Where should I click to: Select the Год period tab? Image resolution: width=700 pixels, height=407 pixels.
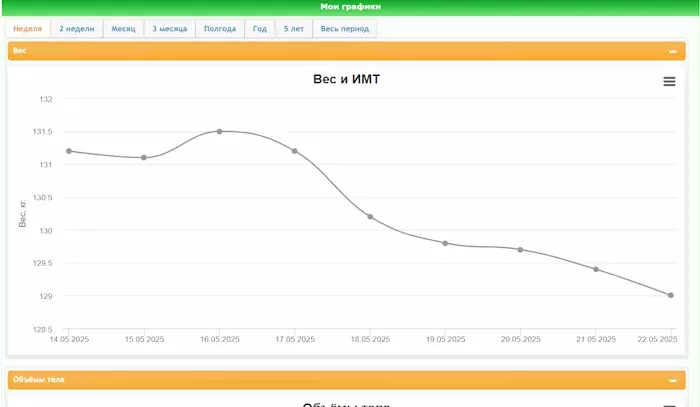[260, 29]
